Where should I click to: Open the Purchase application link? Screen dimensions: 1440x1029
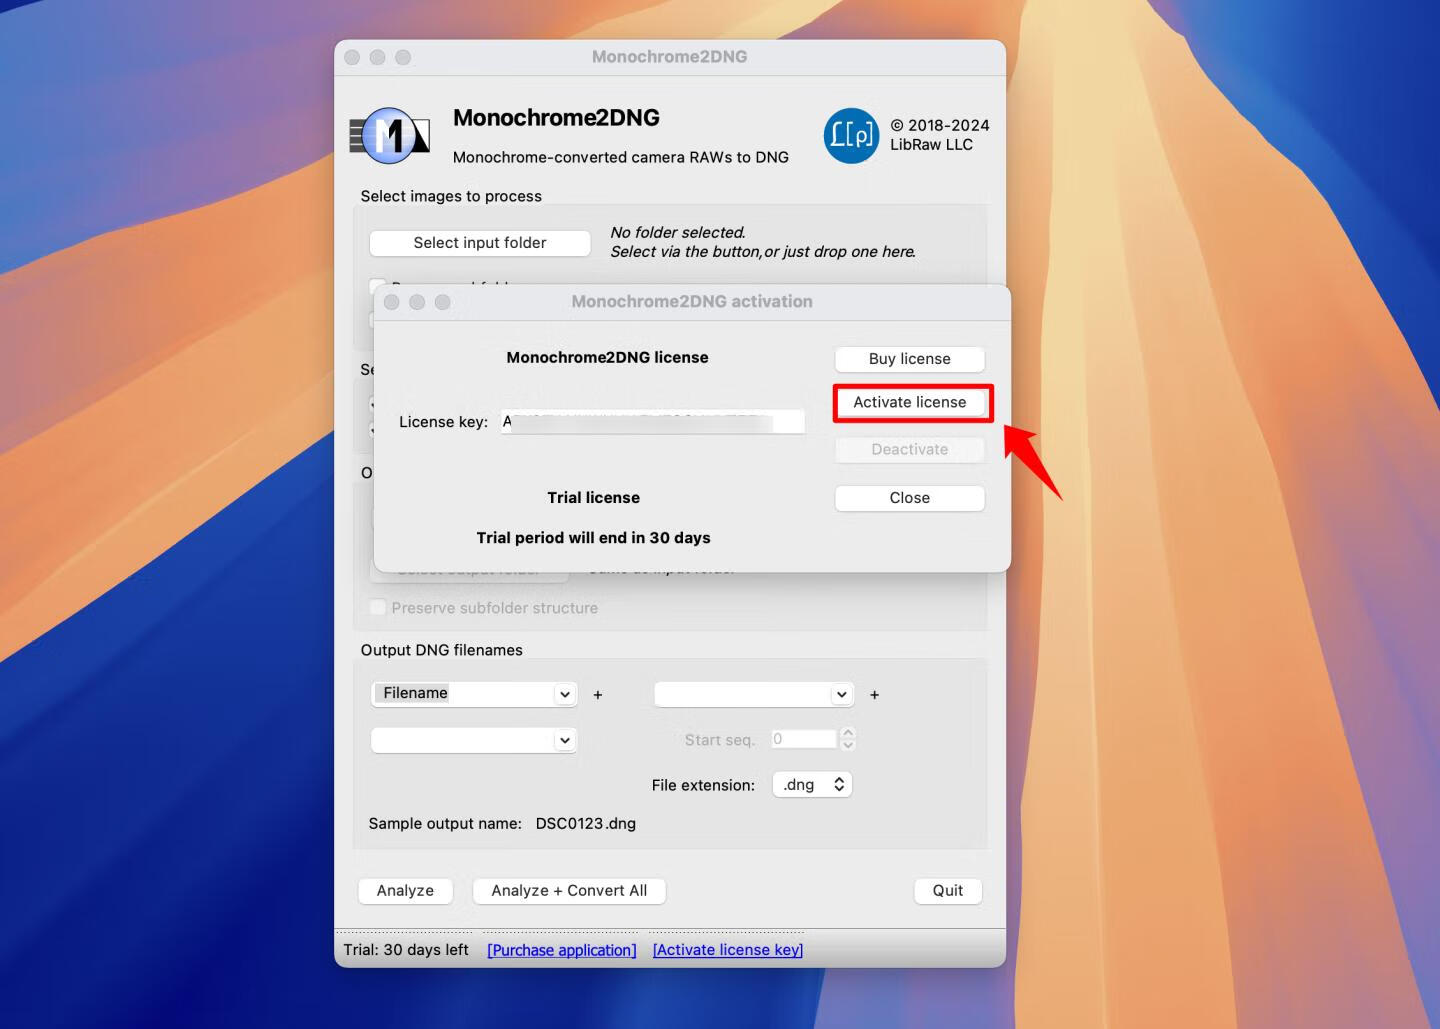pyautogui.click(x=562, y=950)
